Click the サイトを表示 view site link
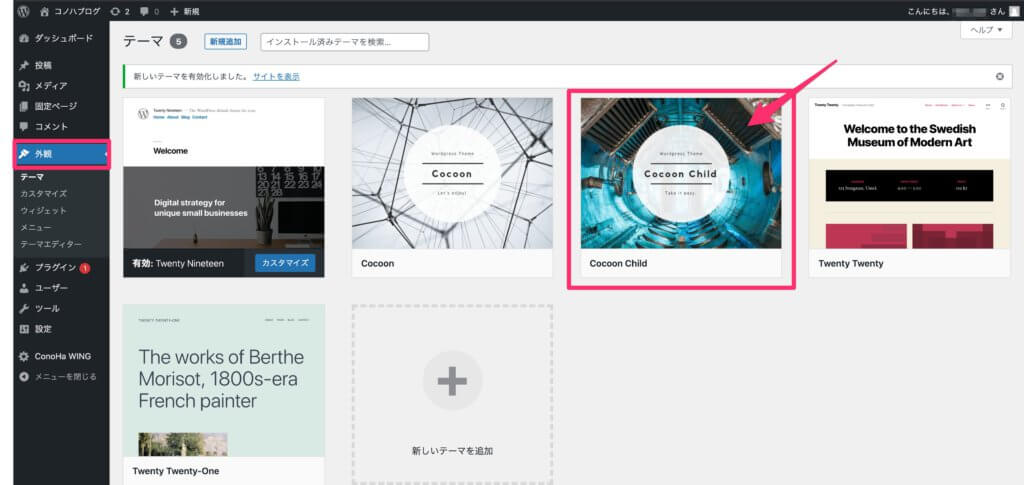The height and width of the screenshot is (485, 1024). click(x=276, y=76)
